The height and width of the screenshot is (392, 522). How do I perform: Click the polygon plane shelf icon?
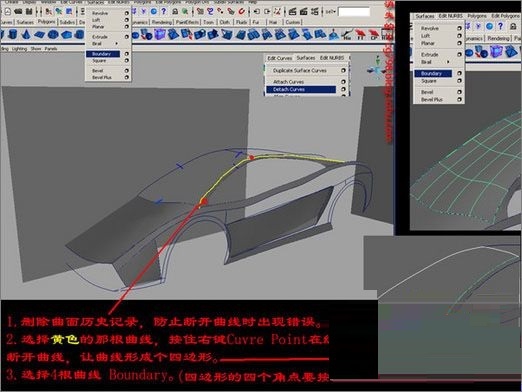tap(39, 34)
